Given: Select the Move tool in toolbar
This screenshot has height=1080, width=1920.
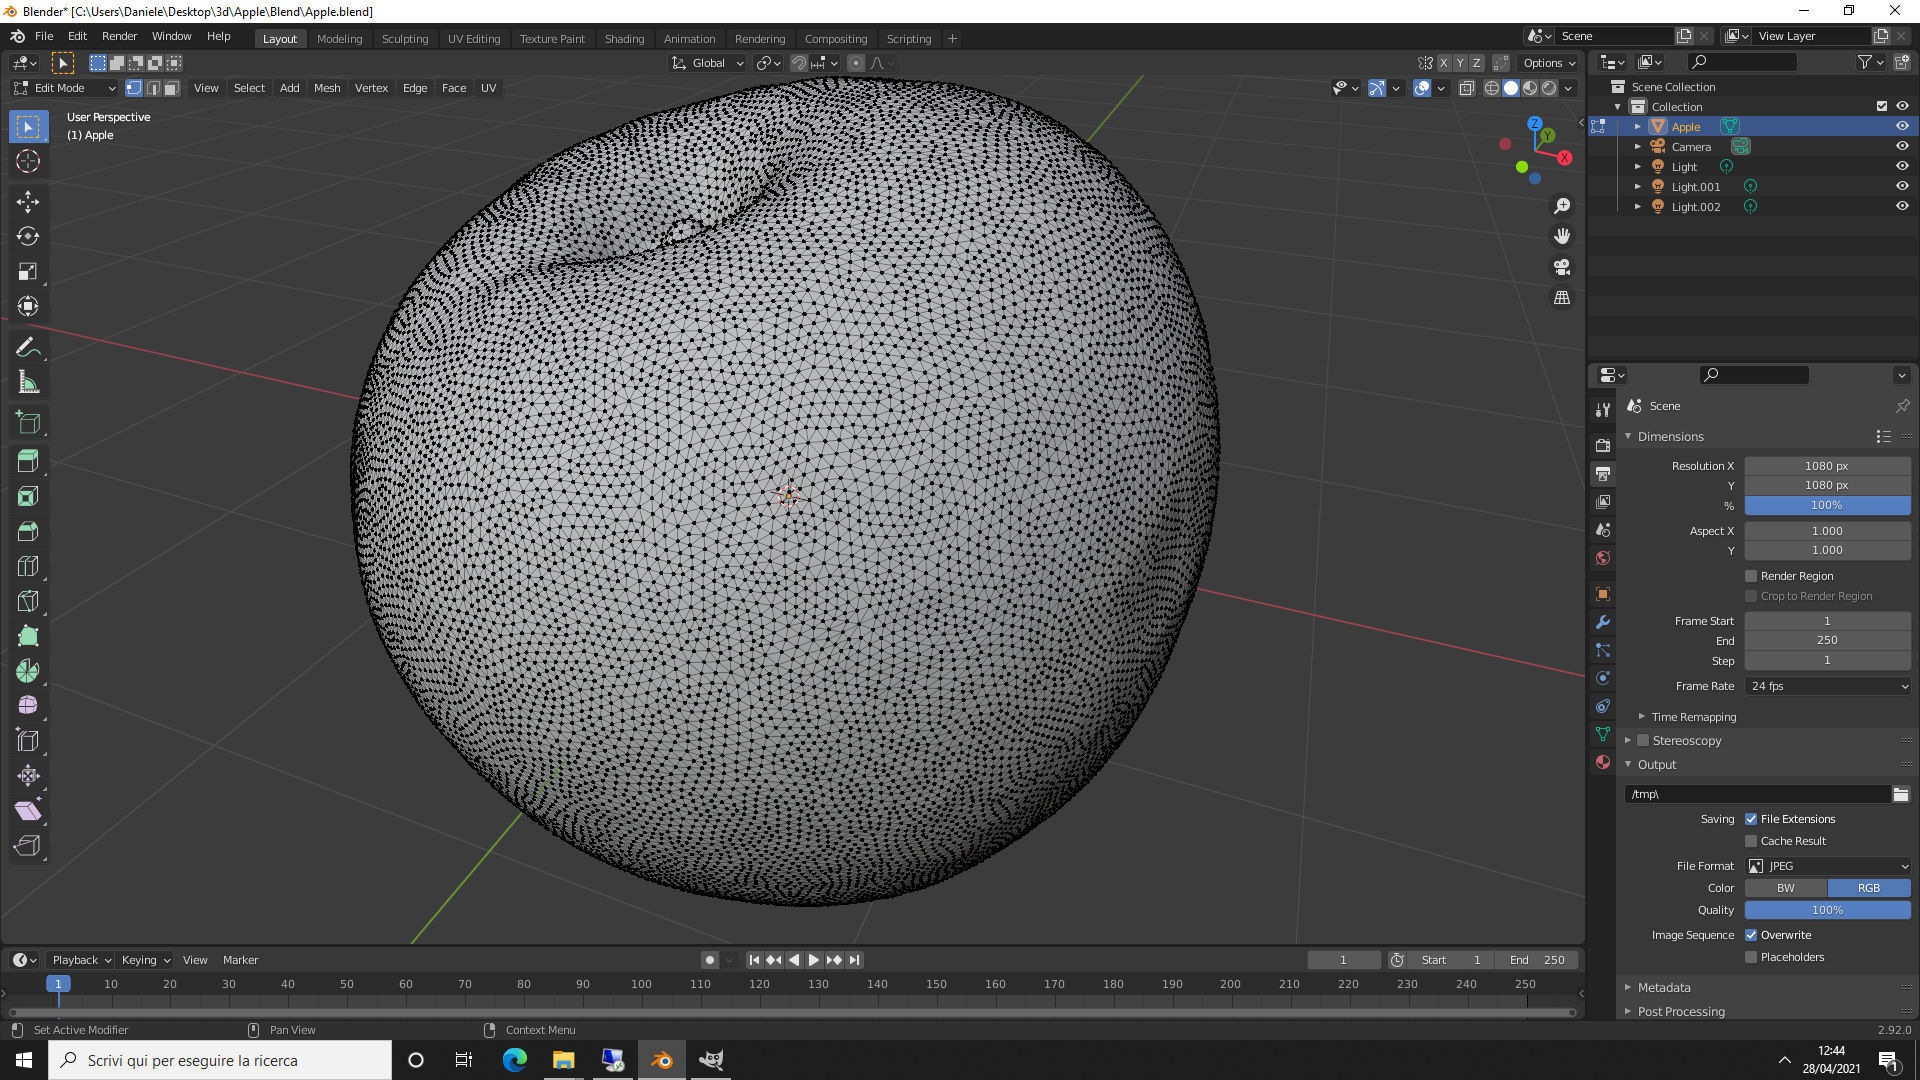Looking at the screenshot, I should point(28,202).
